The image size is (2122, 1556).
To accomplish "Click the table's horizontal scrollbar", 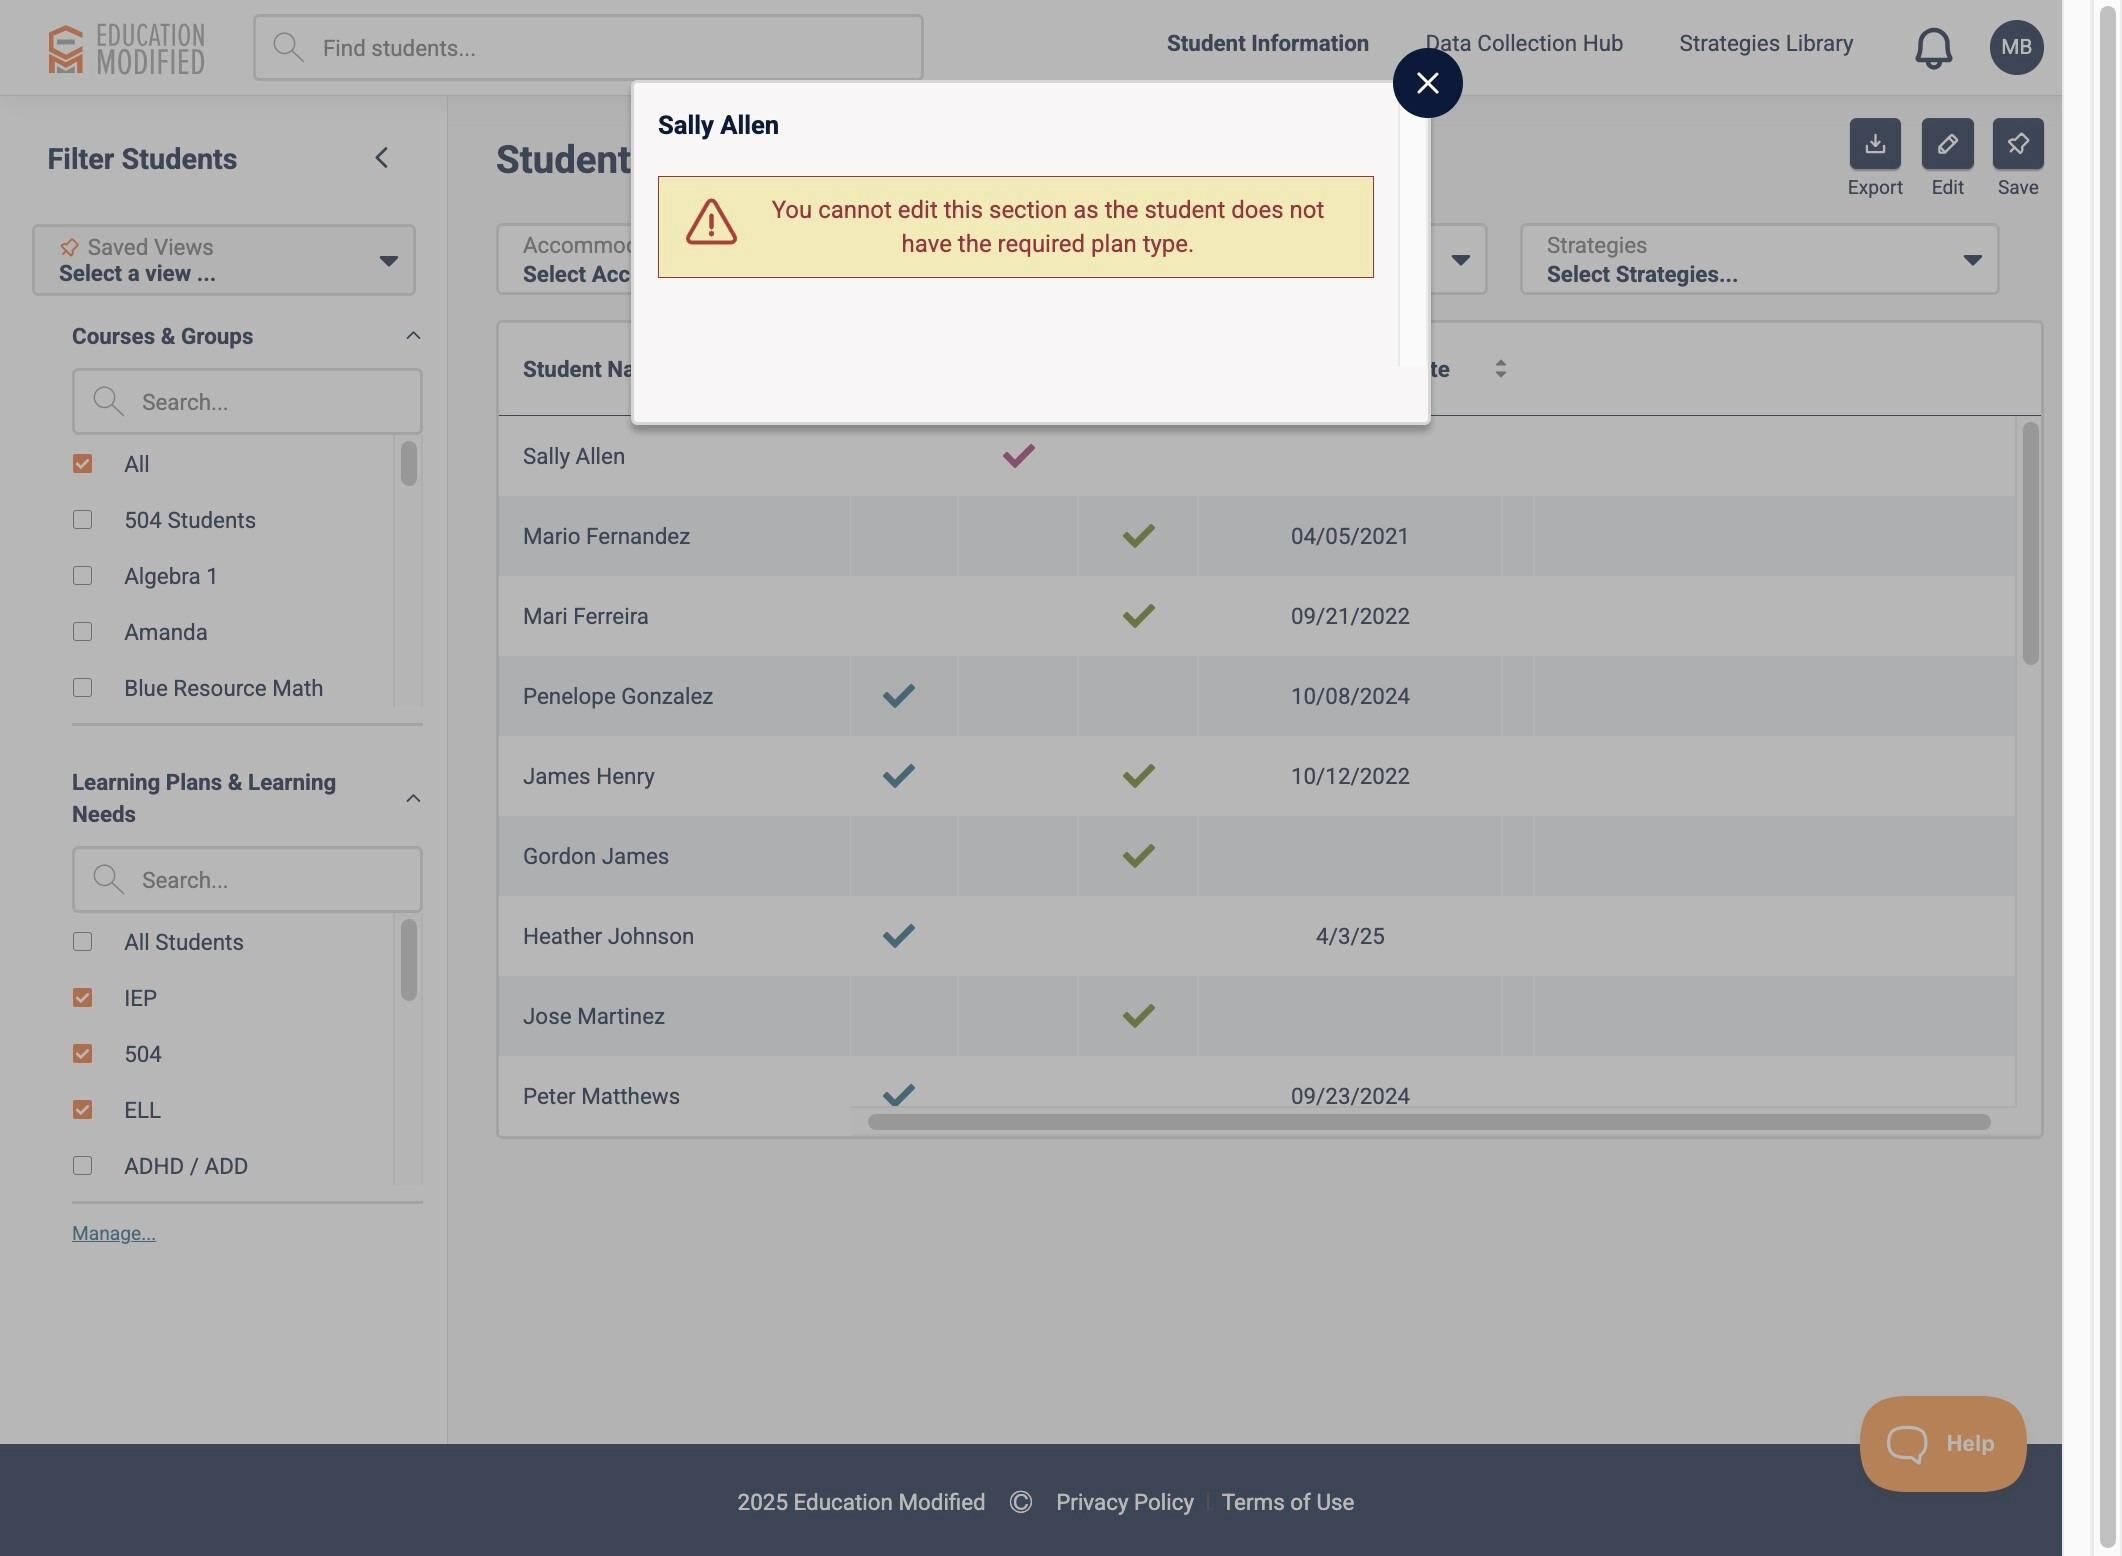I will pyautogui.click(x=1428, y=1122).
